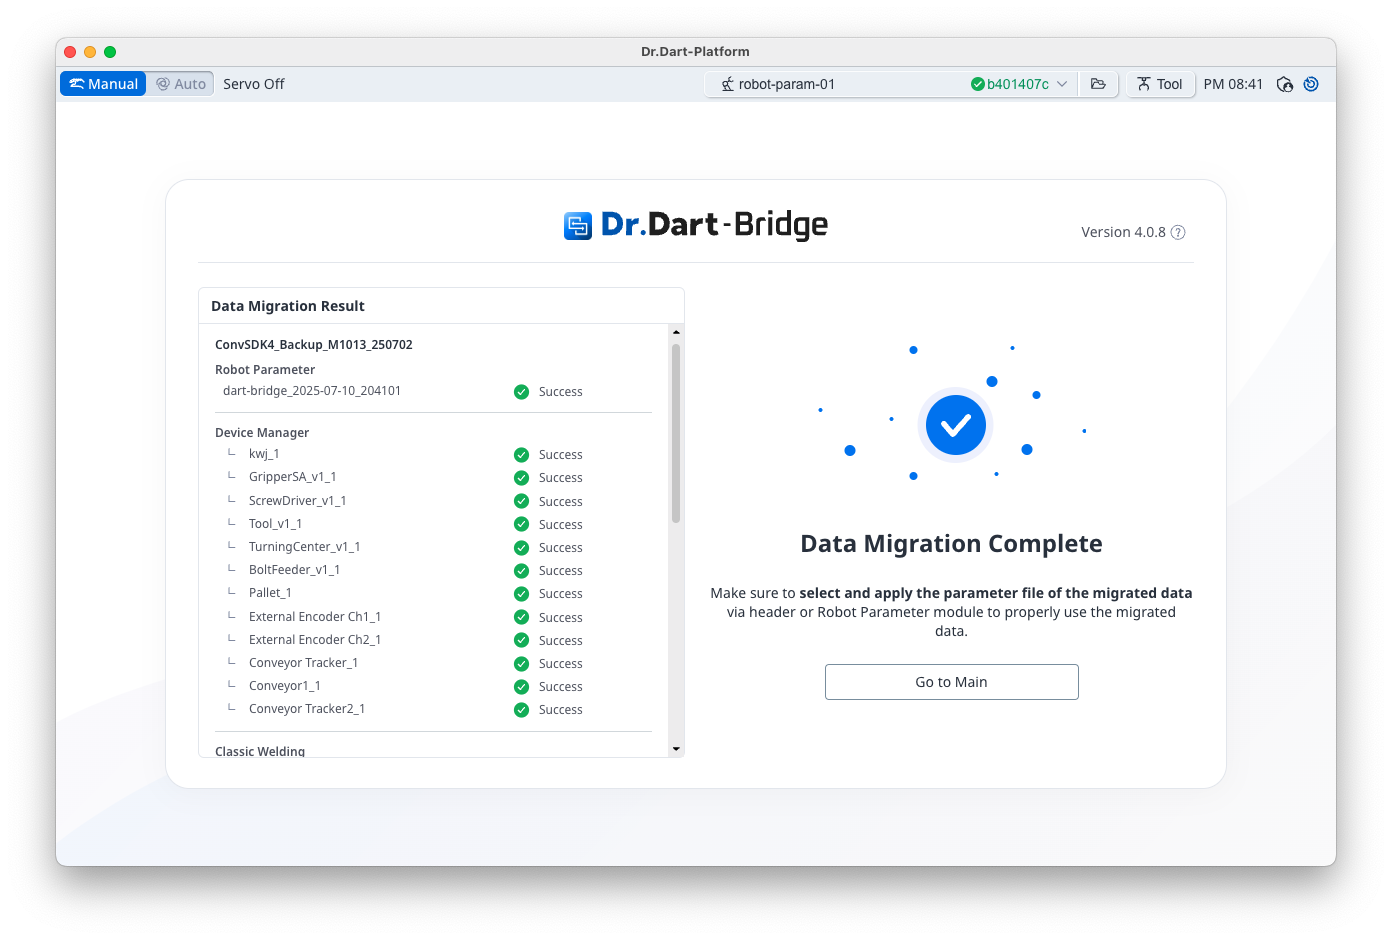The height and width of the screenshot is (940, 1392).
Task: Click the migration list scroll up arrow
Action: [x=676, y=332]
